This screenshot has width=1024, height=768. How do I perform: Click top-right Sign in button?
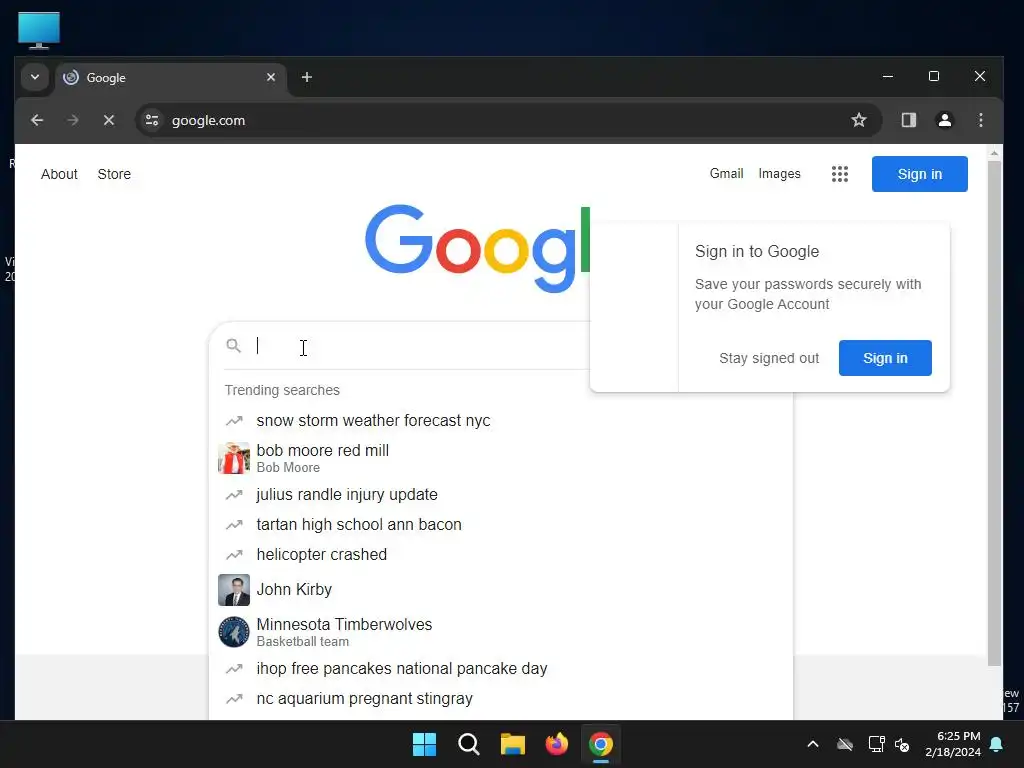coord(920,174)
